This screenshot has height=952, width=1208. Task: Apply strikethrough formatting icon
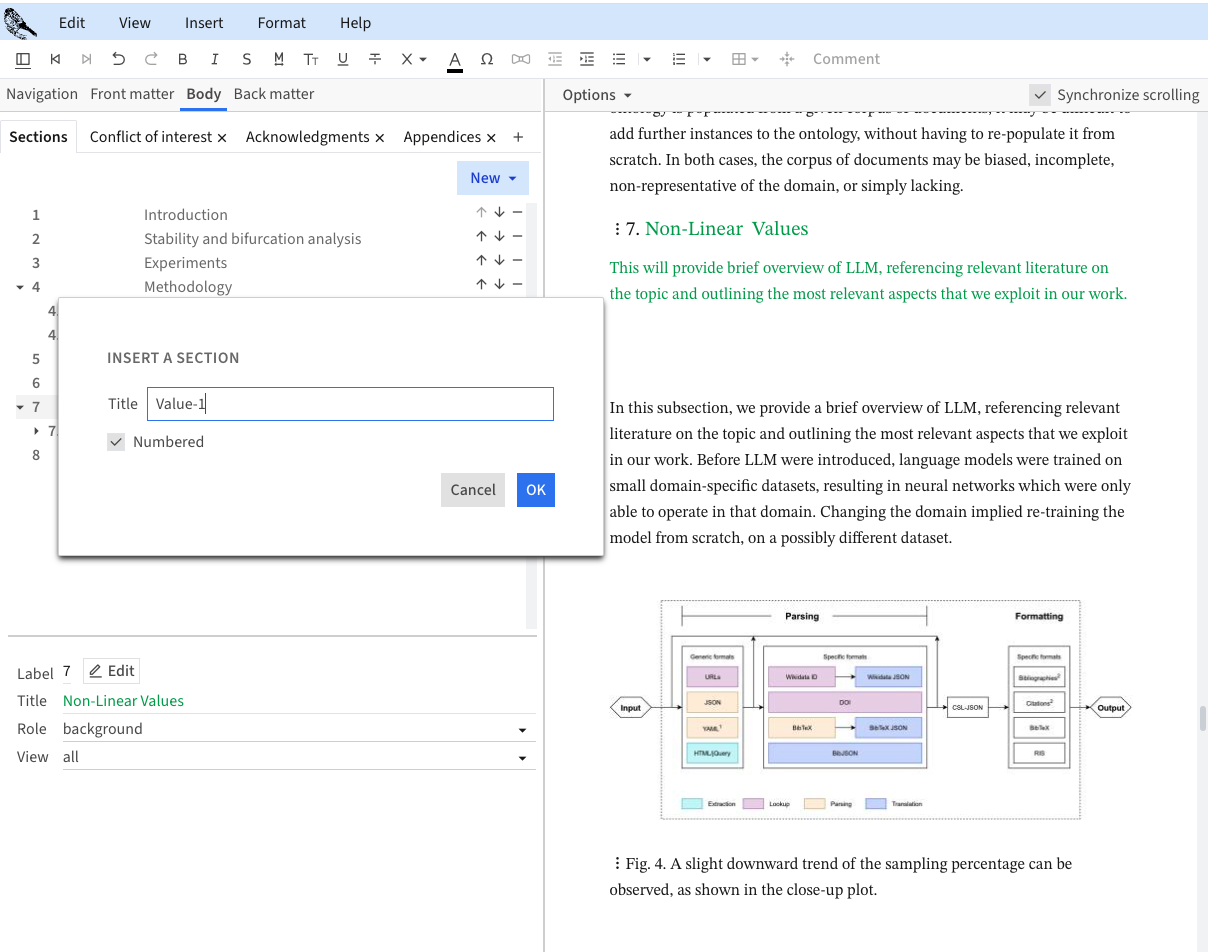[x=375, y=59]
